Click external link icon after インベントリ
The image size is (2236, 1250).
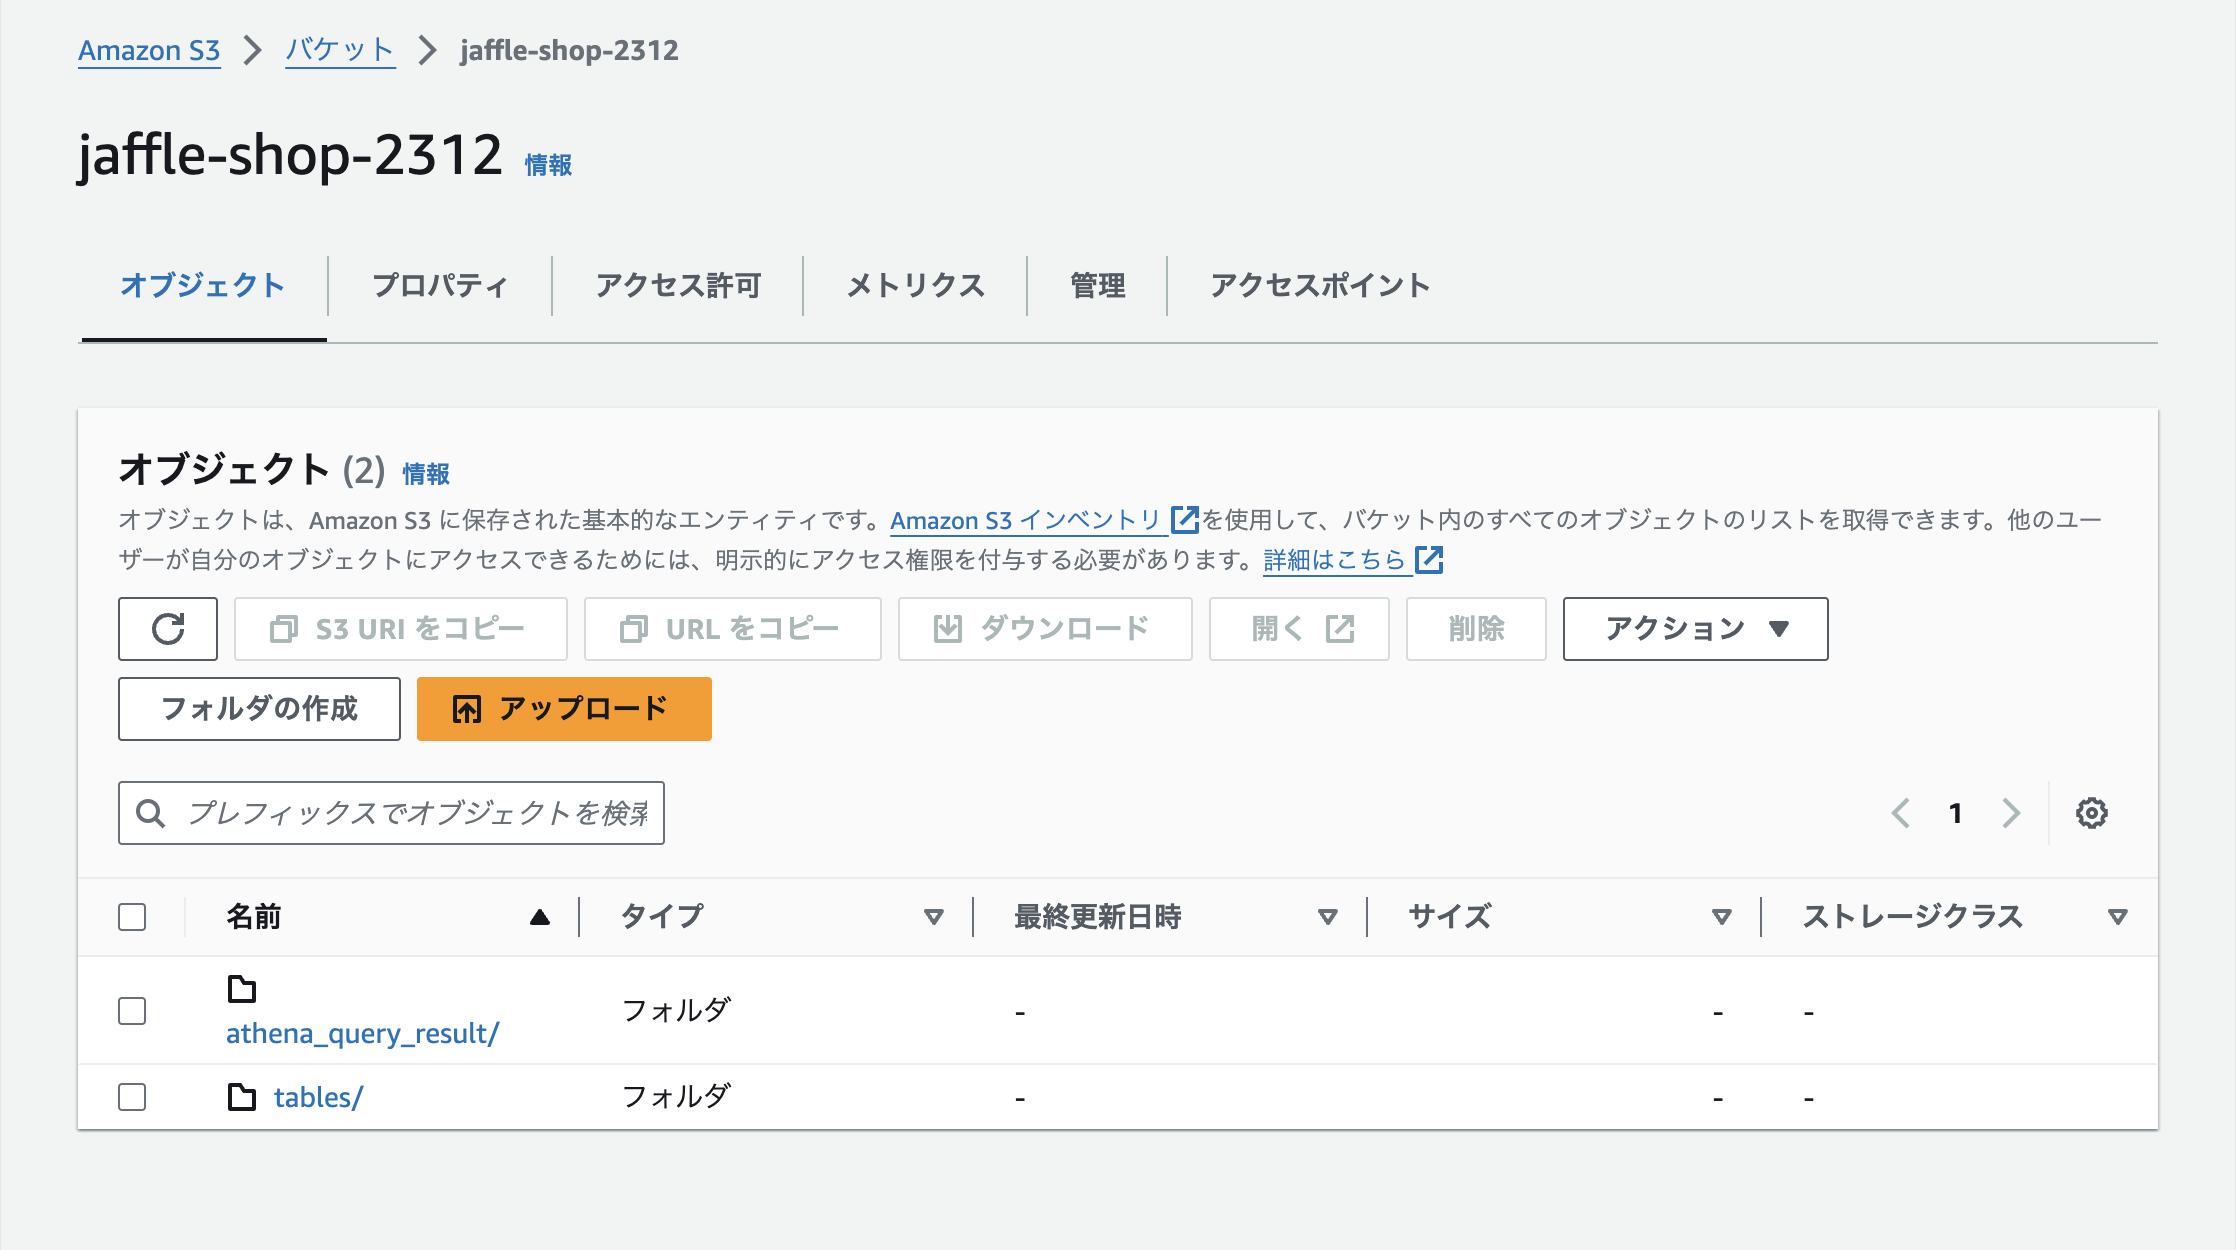(1184, 520)
